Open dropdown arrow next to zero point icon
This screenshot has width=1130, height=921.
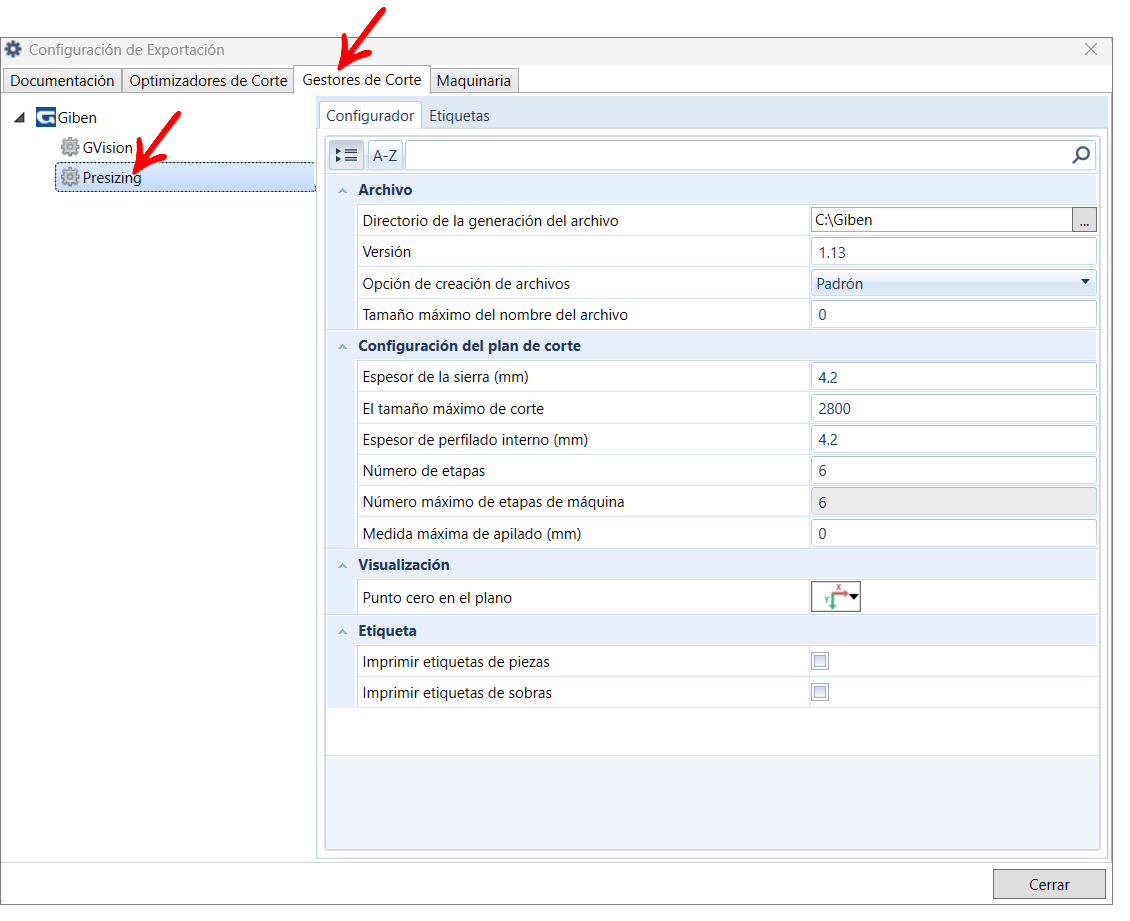click(854, 597)
